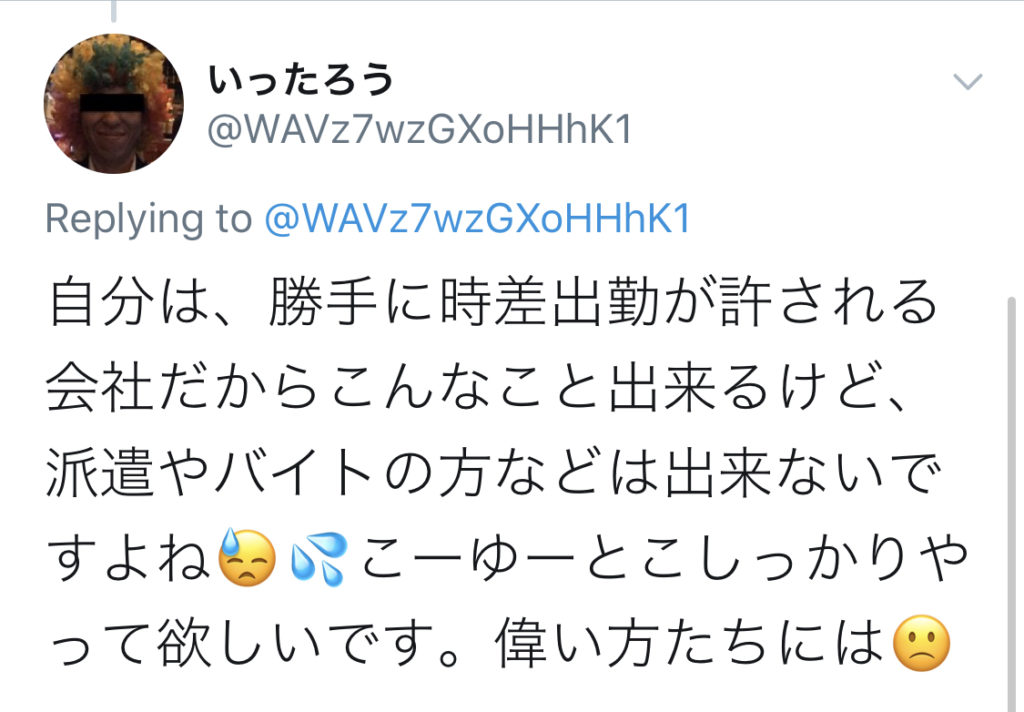Click the text すよね before the emojis
The height and width of the screenshot is (712, 1024).
coord(129,558)
